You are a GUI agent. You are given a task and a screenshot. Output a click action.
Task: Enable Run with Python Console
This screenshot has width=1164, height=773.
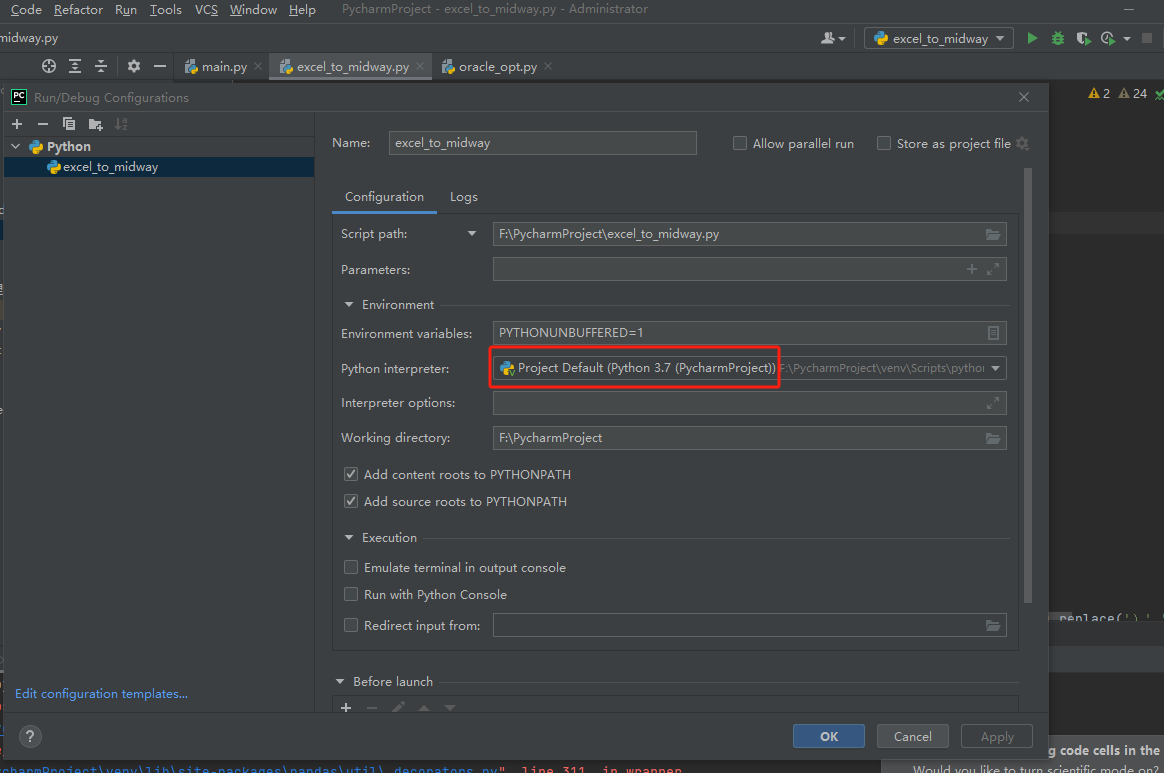click(x=351, y=594)
